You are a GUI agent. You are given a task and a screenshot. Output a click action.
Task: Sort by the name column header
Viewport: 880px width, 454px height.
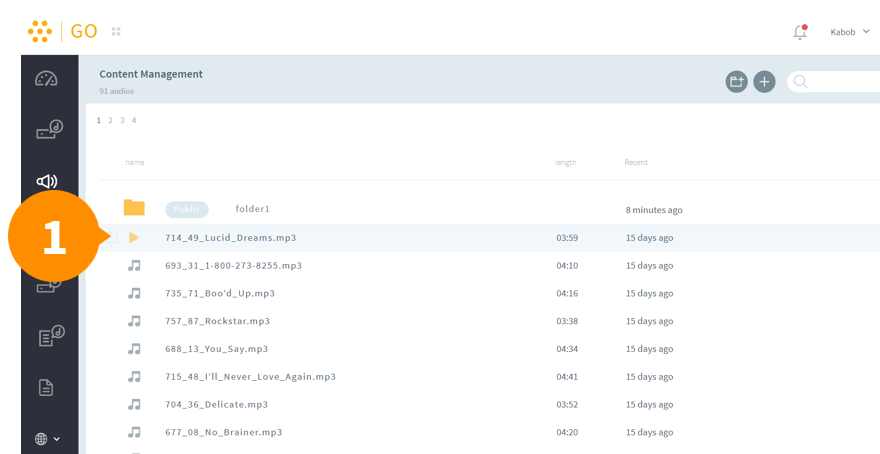(135, 162)
